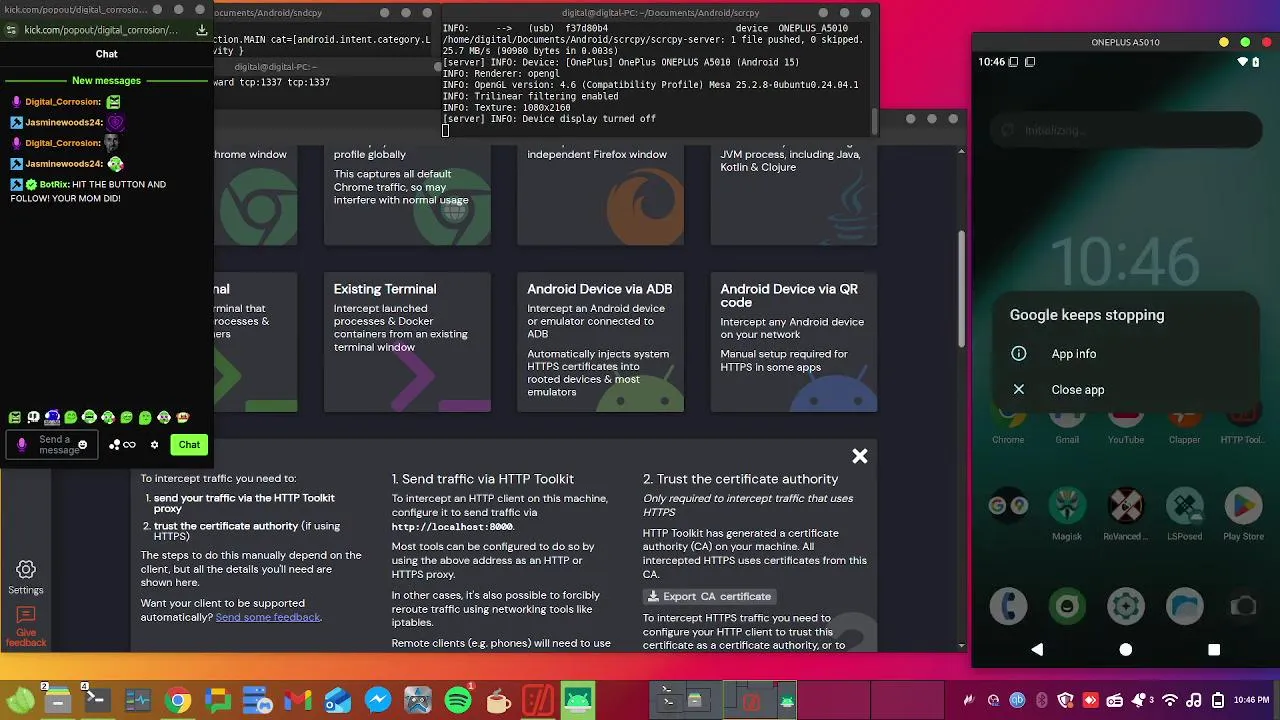Image resolution: width=1280 pixels, height=720 pixels.
Task: Open chat settings gear icon
Action: (154, 445)
